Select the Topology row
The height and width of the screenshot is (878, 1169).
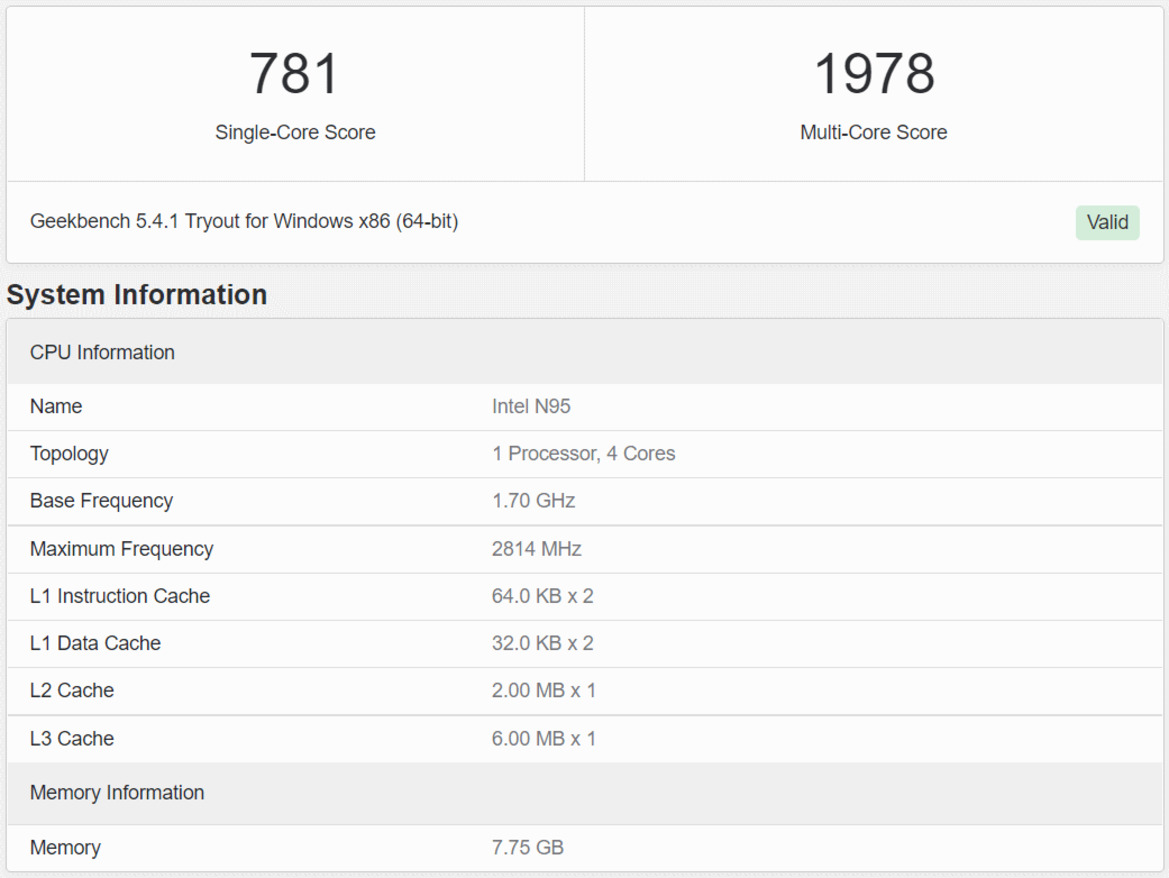coord(70,453)
